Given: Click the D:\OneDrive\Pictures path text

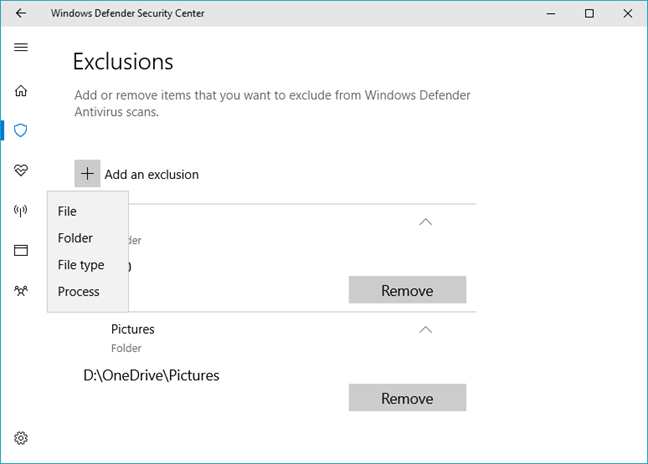Looking at the screenshot, I should click(x=151, y=376).
